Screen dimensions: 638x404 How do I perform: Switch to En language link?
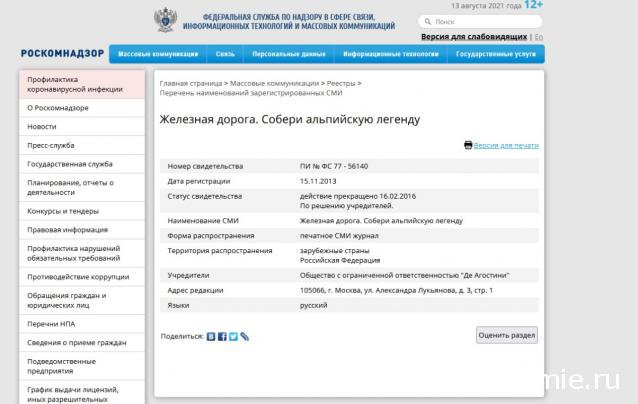pos(539,37)
